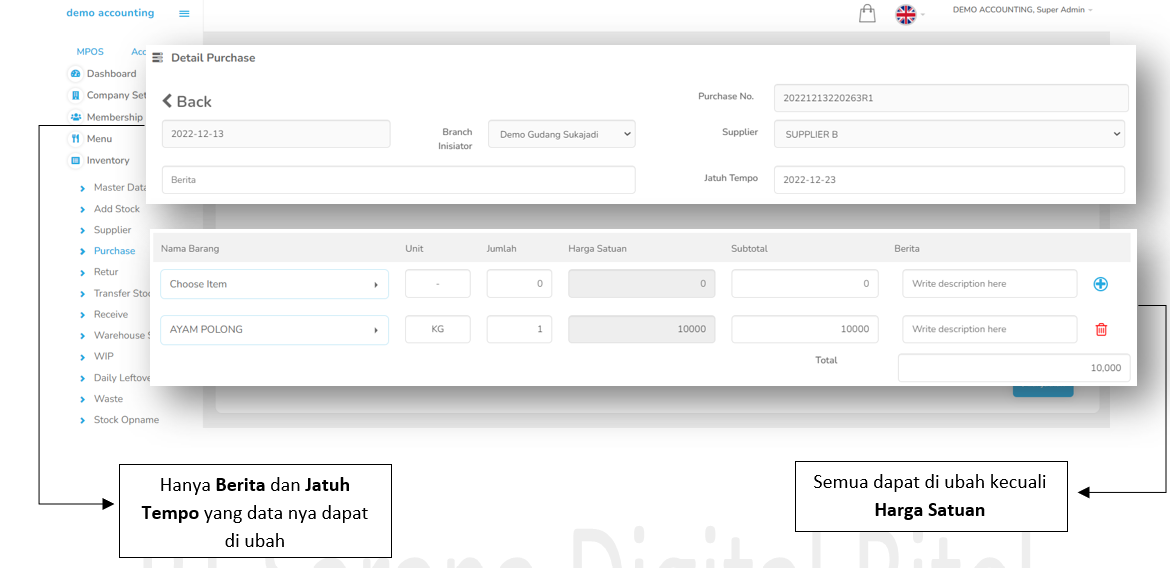The width and height of the screenshot is (1170, 568).
Task: Click the Inventory sidebar icon
Action: (x=75, y=161)
